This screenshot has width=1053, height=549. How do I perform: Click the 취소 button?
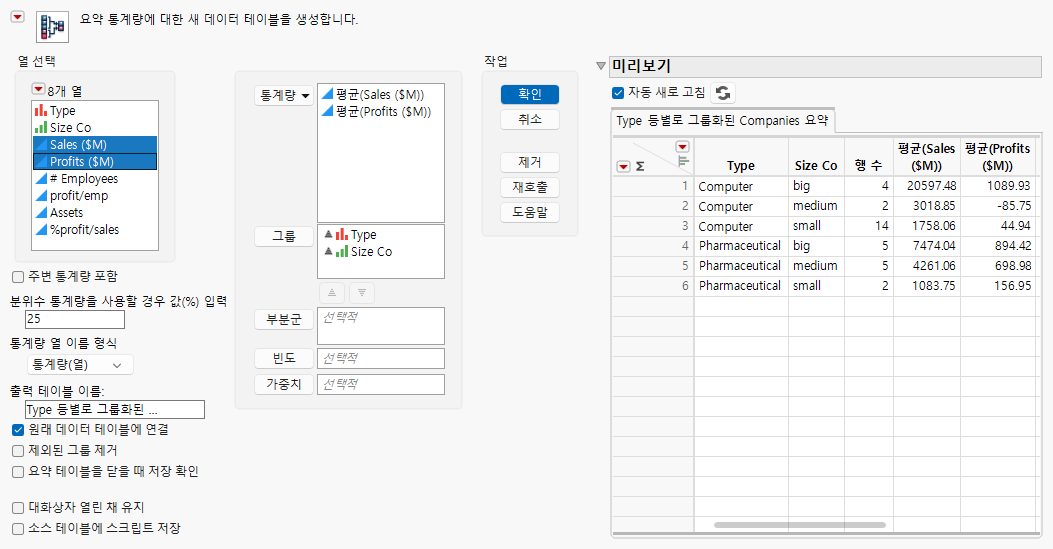[530, 119]
